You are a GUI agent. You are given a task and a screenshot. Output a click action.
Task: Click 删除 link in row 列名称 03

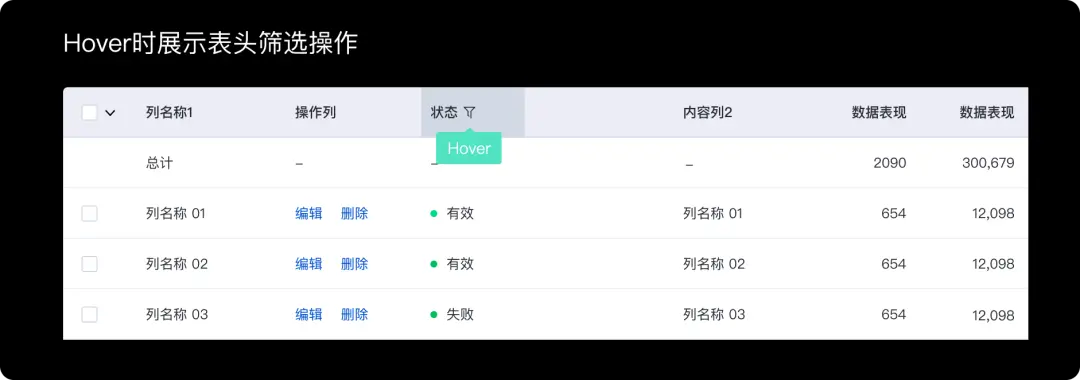pos(354,315)
